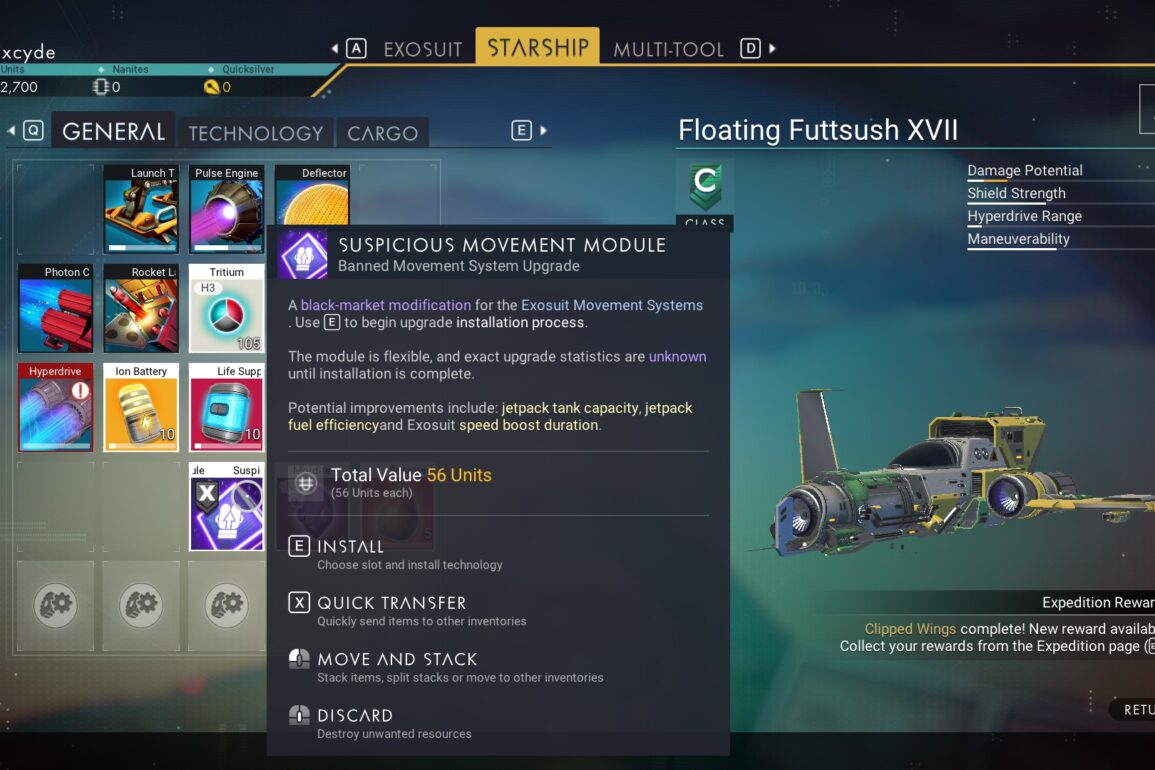The height and width of the screenshot is (770, 1155).
Task: Select the Life Support Gel item
Action: 226,407
